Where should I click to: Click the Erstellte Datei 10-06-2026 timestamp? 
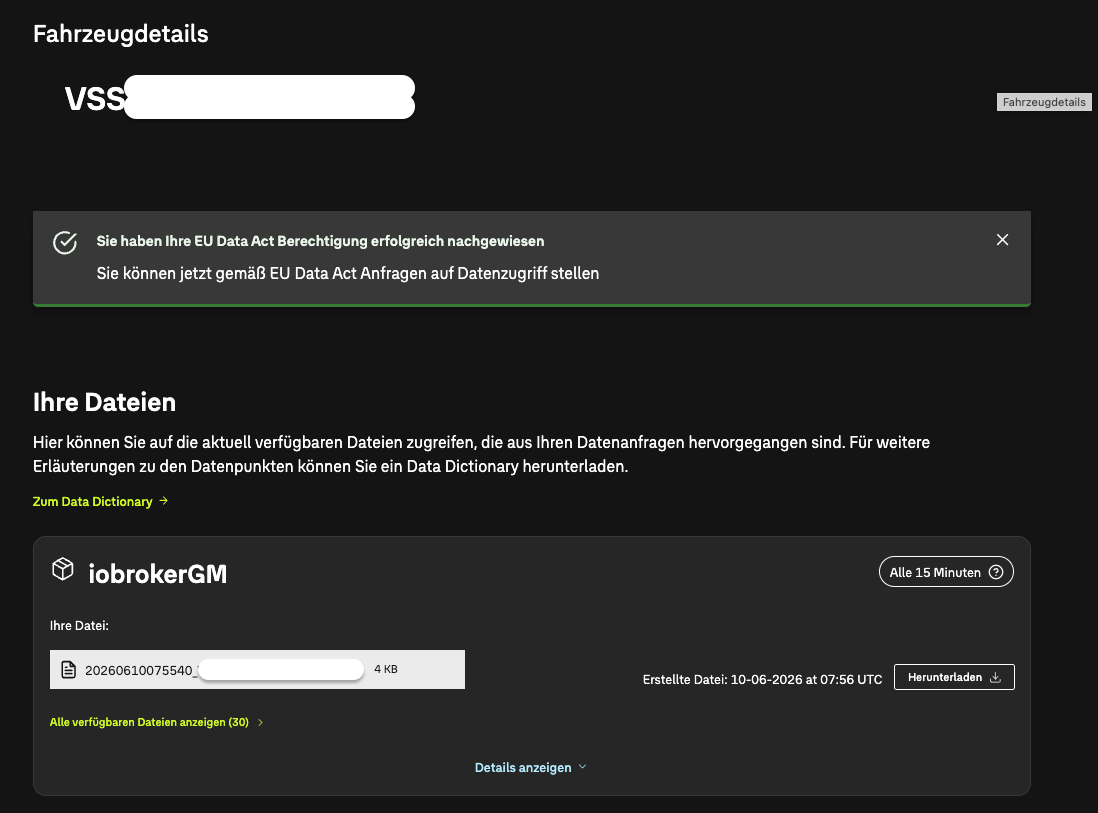pyautogui.click(x=763, y=679)
